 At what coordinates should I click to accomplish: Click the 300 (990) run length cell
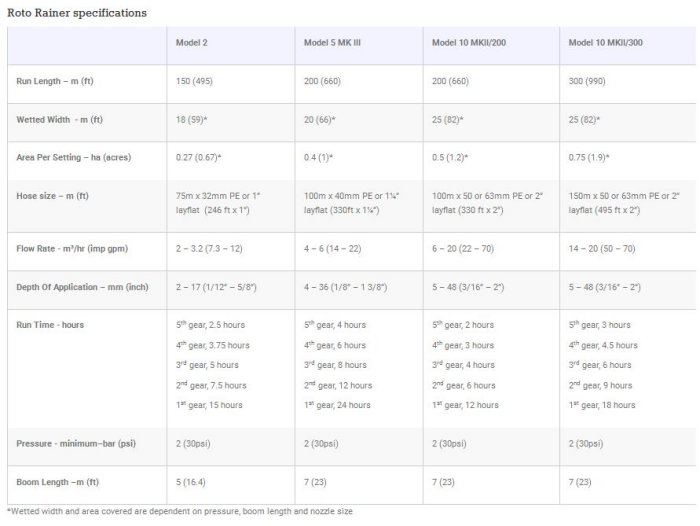[592, 81]
